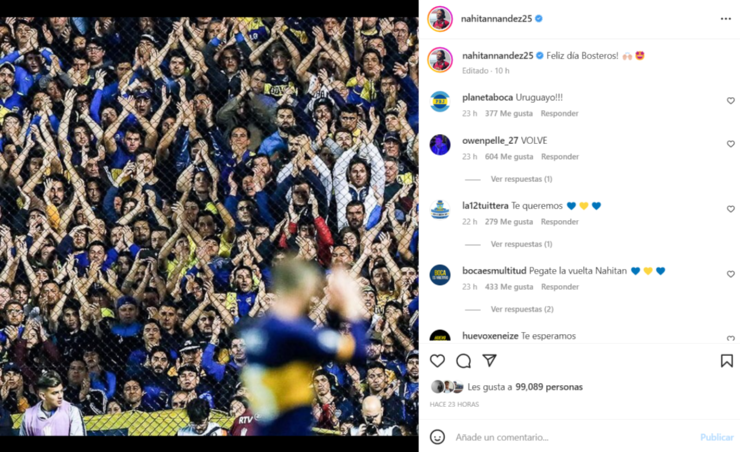Expand replies under la12tuittera's comment
This screenshot has width=740, height=452.
pos(521,244)
